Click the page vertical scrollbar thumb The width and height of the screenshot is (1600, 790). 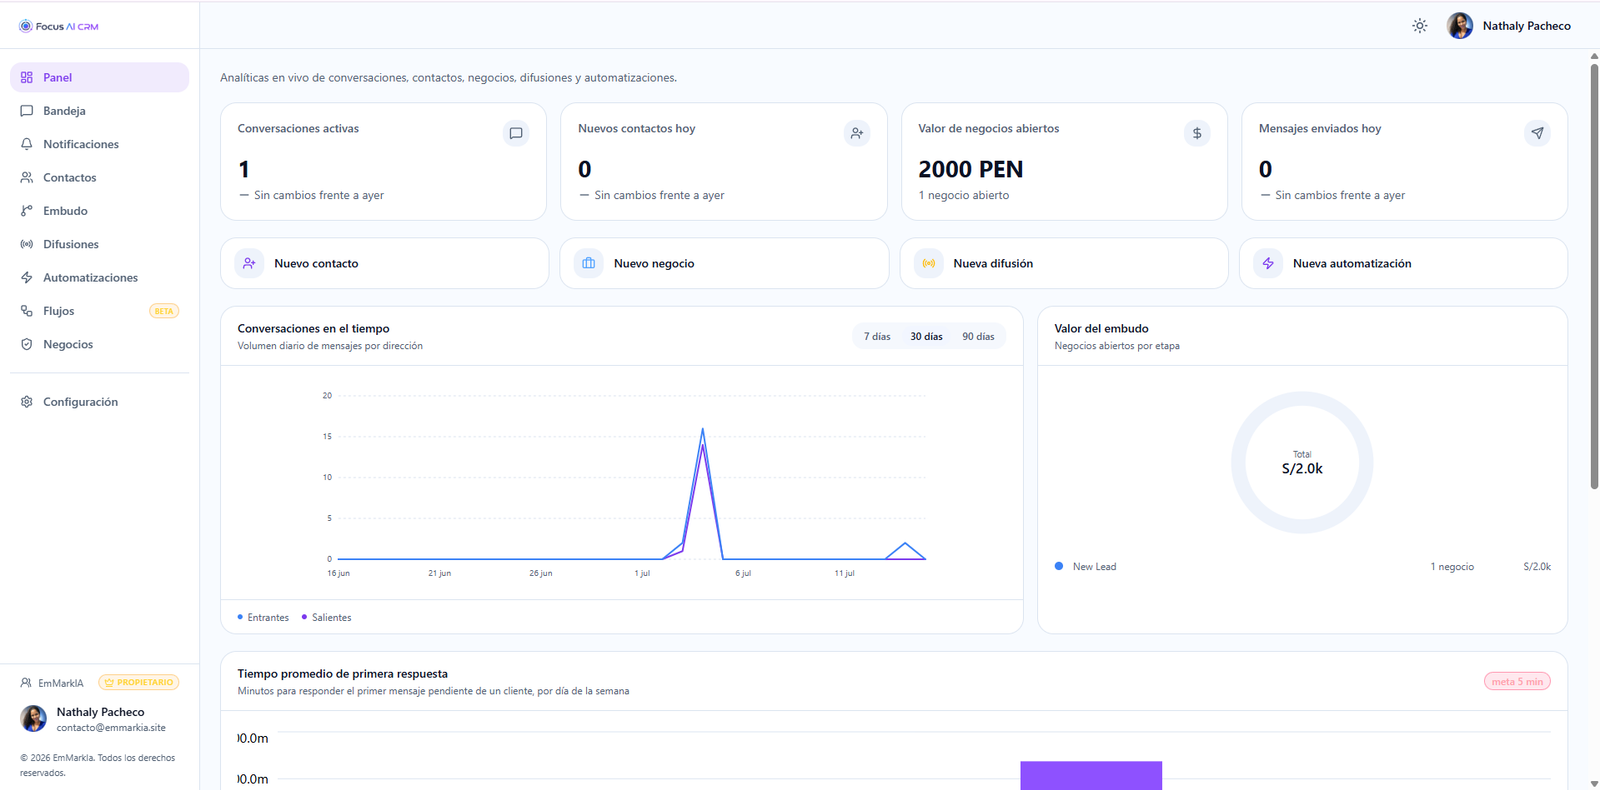(x=1594, y=275)
